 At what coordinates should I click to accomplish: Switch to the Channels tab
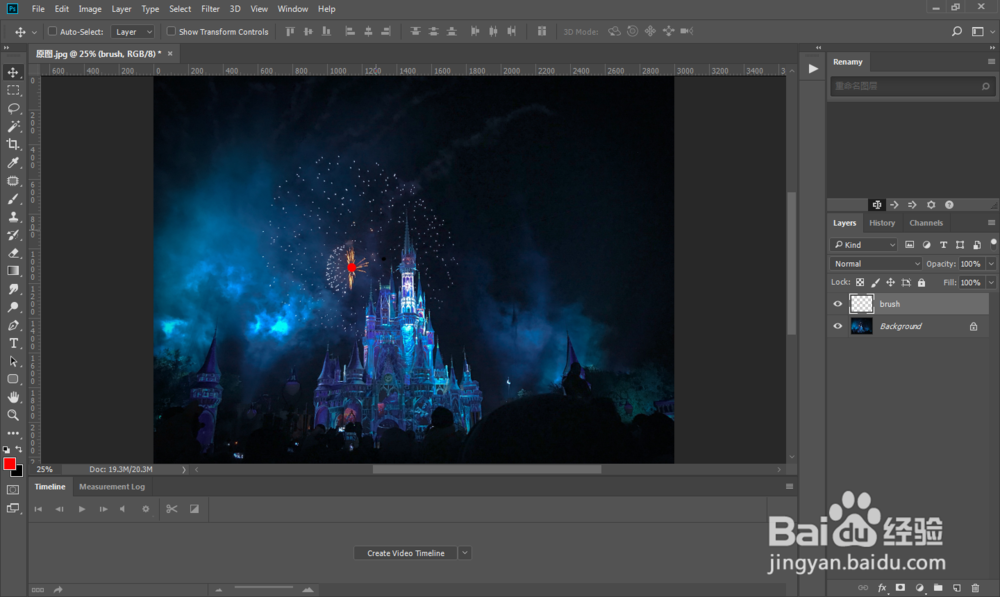click(x=926, y=223)
